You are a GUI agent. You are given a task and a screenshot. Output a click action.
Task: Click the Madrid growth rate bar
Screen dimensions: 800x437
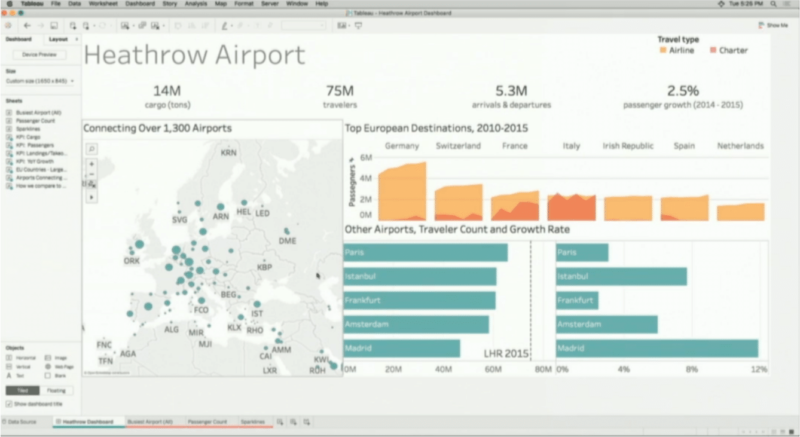pyautogui.click(x=657, y=348)
